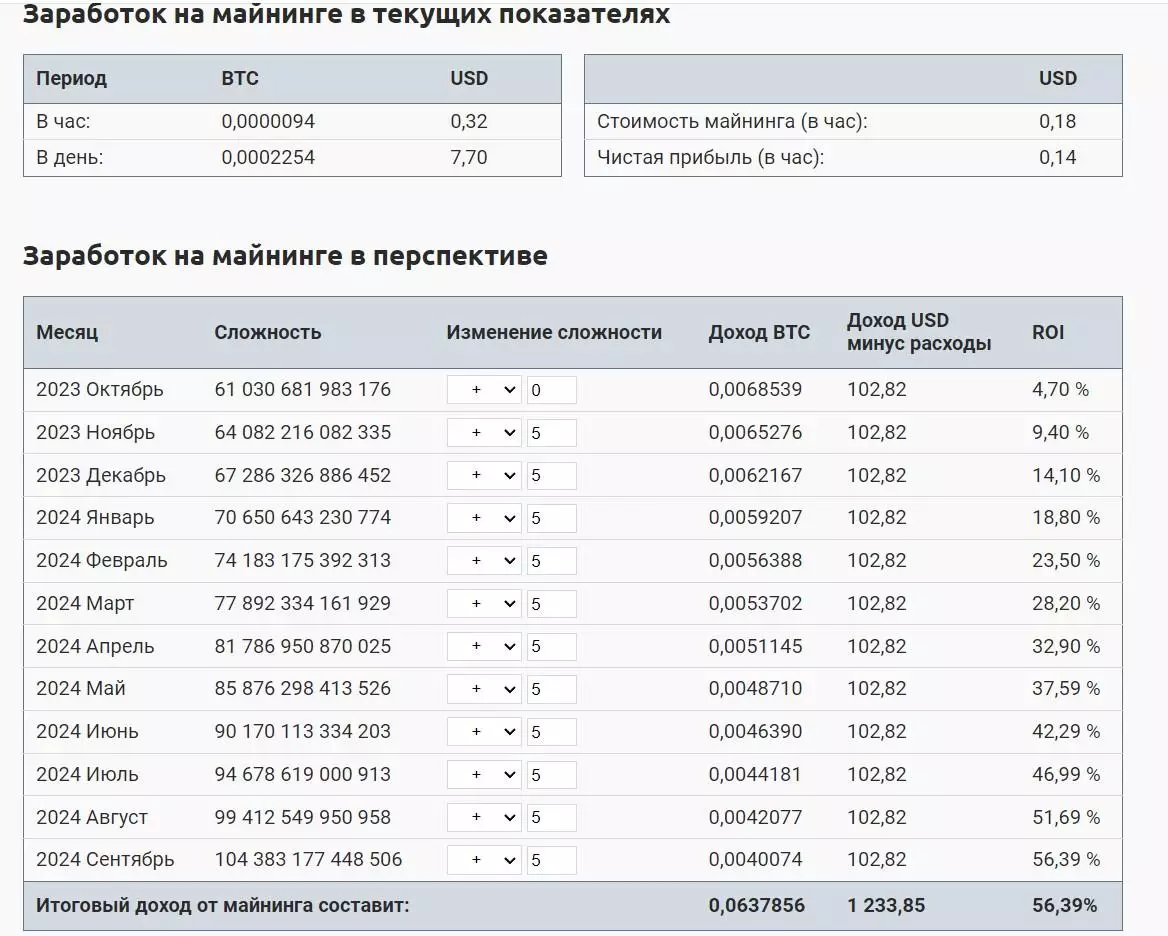Click the hourly USD value 0,32
1168x936 pixels.
[x=469, y=121]
